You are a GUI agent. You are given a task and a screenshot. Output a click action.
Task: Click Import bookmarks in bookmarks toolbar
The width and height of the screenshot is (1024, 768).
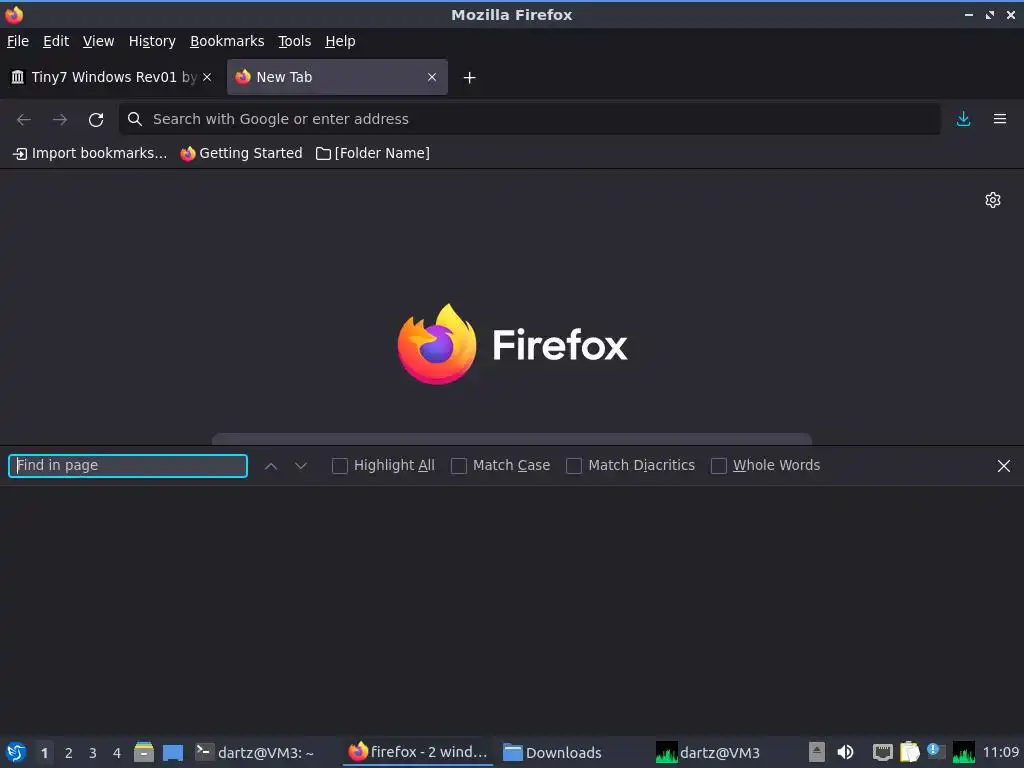tap(90, 153)
